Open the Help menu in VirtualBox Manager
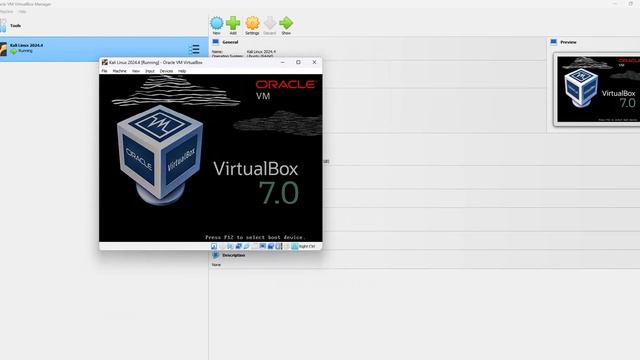Image resolution: width=640 pixels, height=360 pixels. [x=22, y=11]
